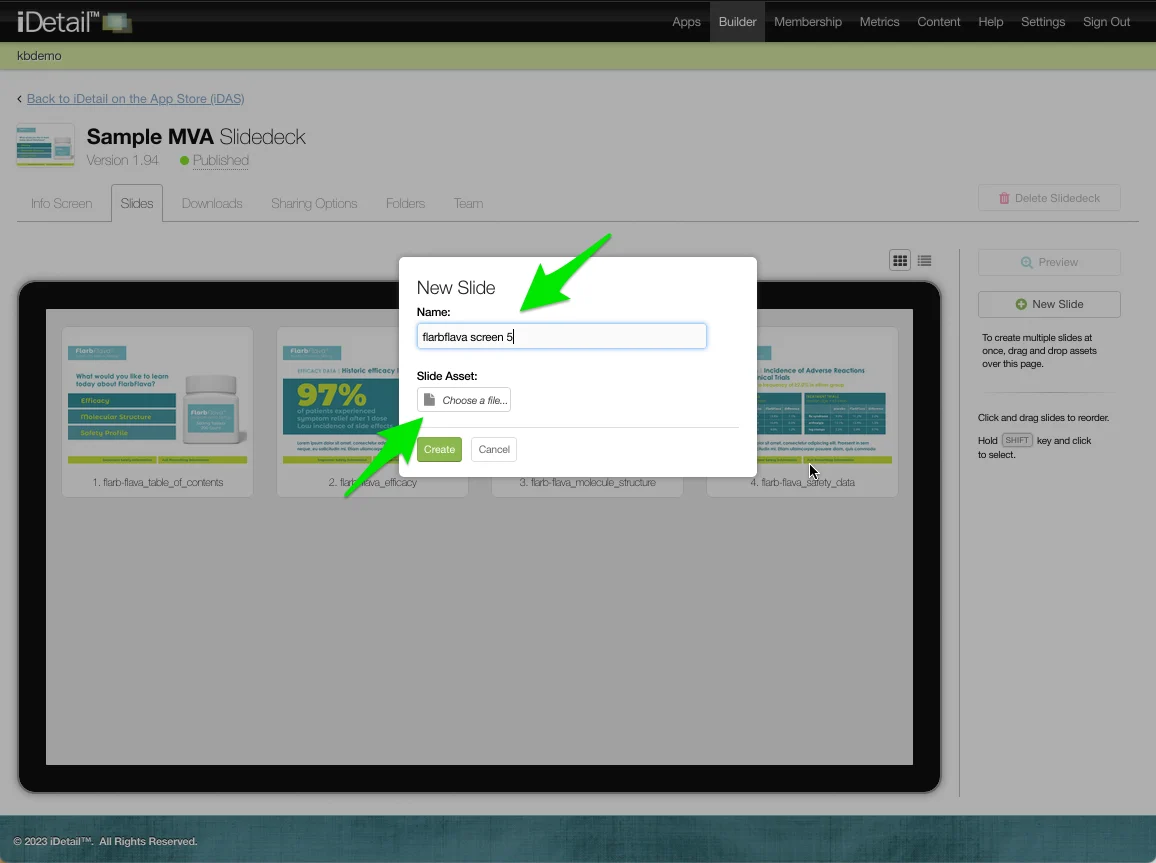Click the Version 1.94 text
The height and width of the screenshot is (863, 1156).
click(122, 161)
